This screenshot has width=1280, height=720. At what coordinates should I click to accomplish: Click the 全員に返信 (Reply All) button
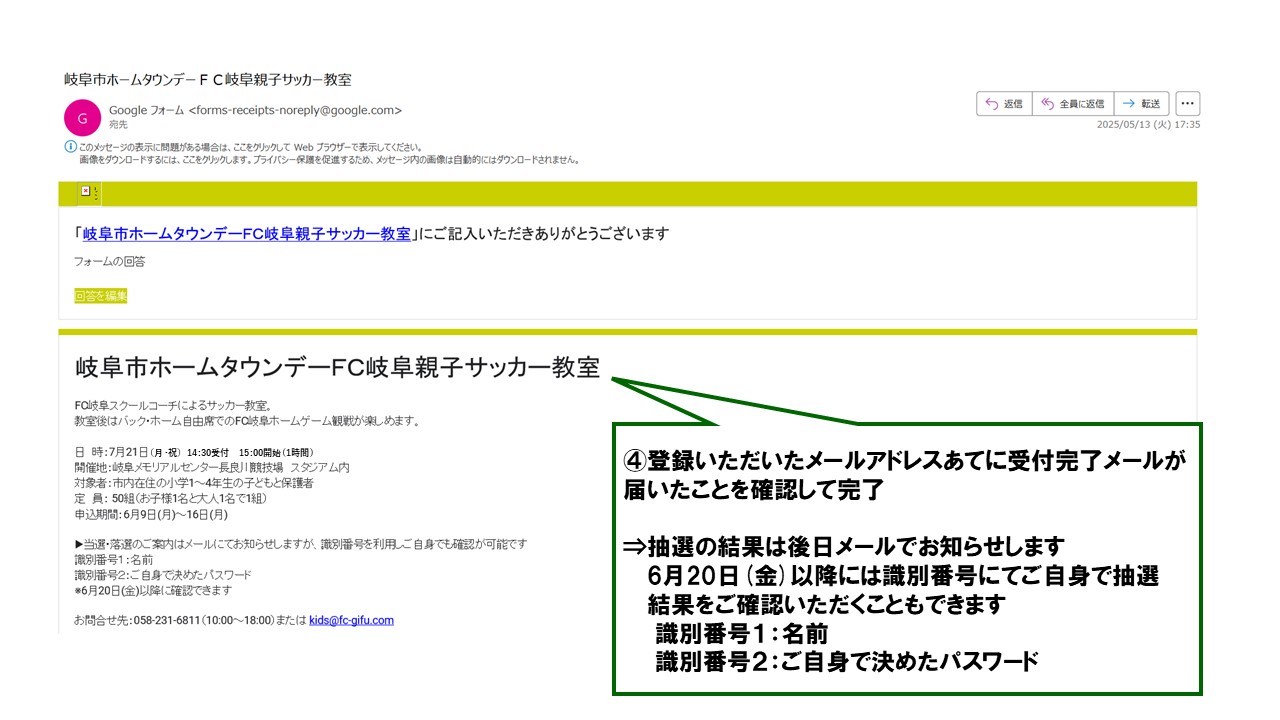point(1072,104)
